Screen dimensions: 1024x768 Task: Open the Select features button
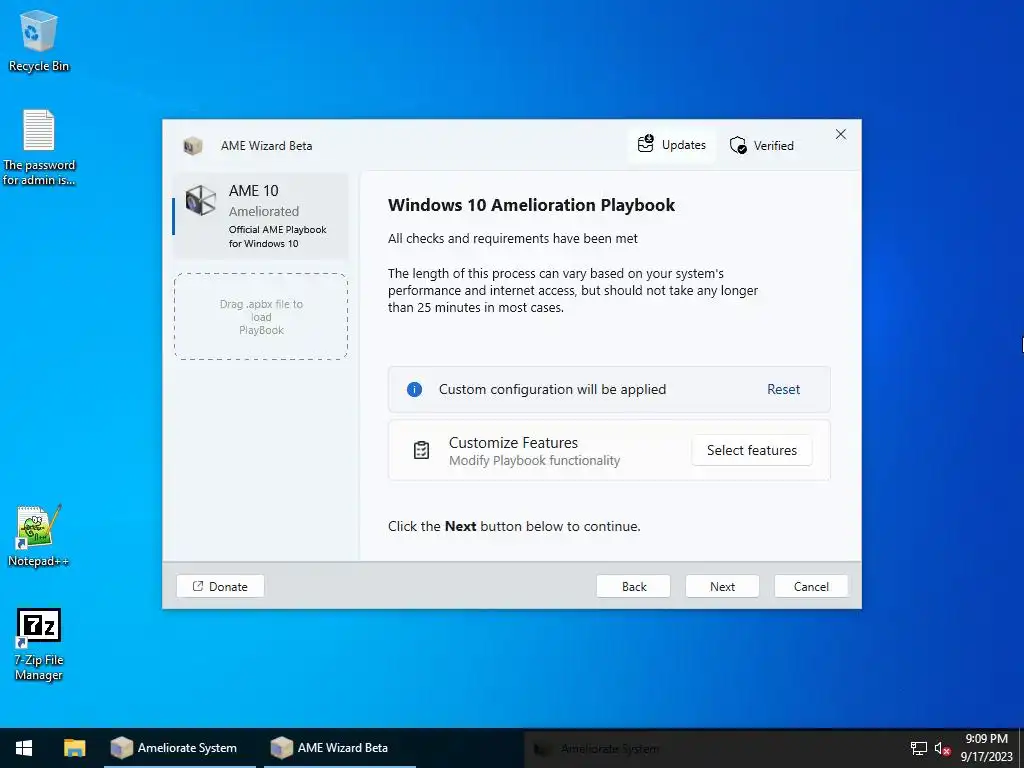(752, 451)
